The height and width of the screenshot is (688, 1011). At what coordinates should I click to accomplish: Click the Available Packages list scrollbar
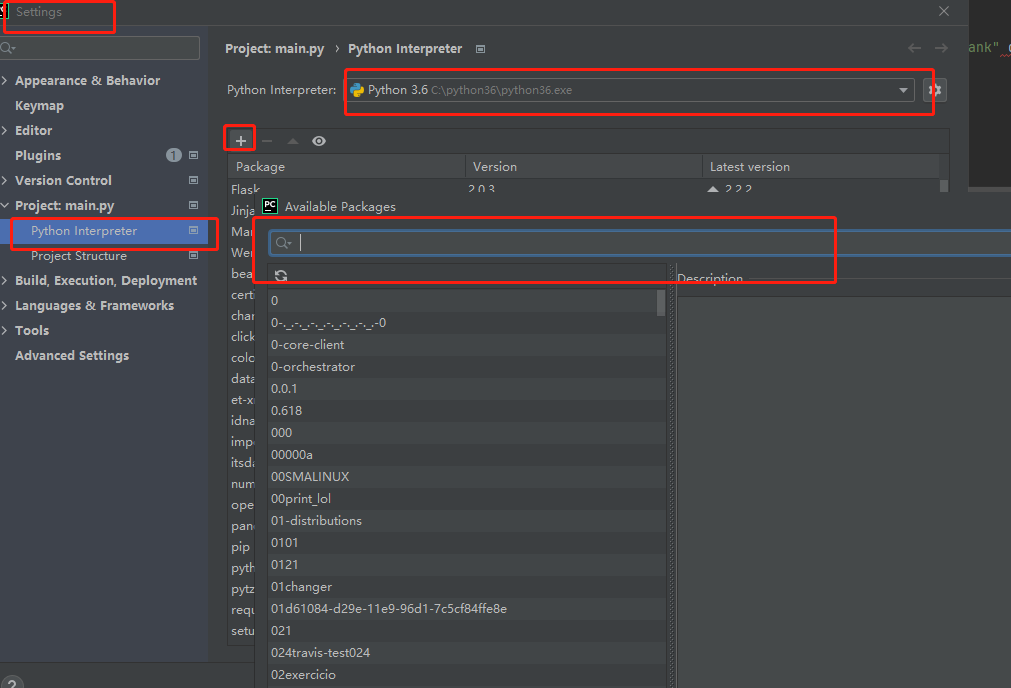pos(661,303)
